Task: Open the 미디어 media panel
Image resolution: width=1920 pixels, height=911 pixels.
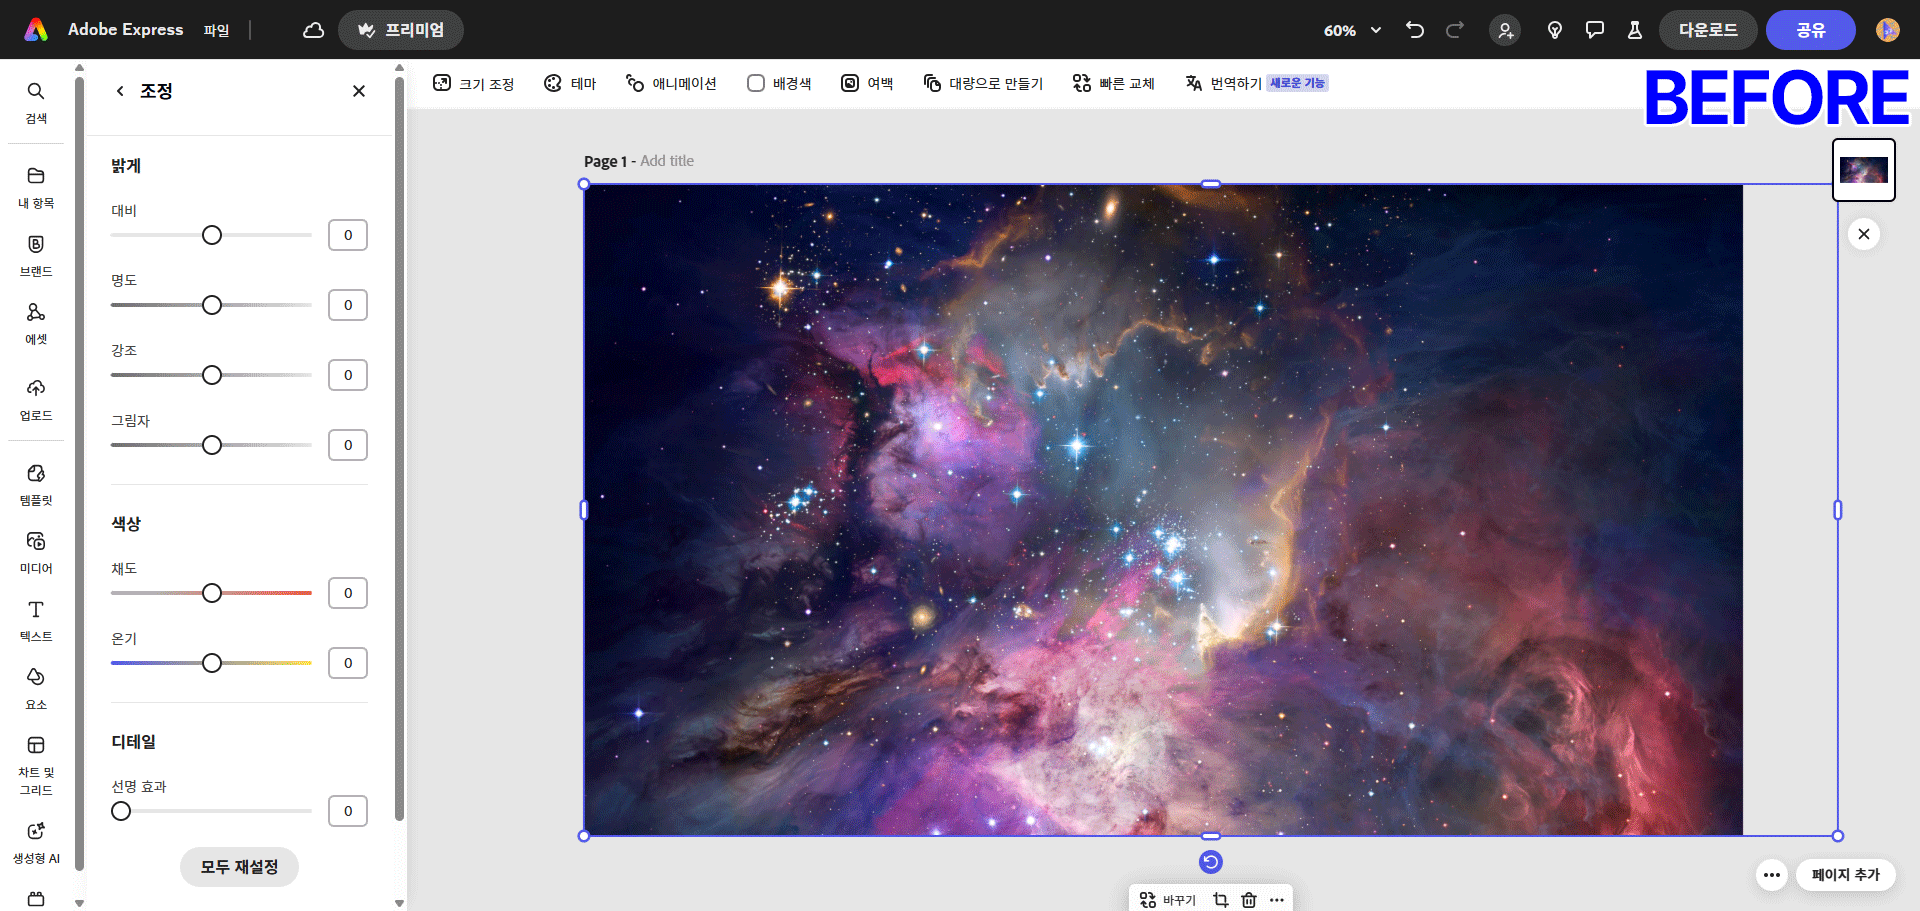Action: [x=36, y=552]
